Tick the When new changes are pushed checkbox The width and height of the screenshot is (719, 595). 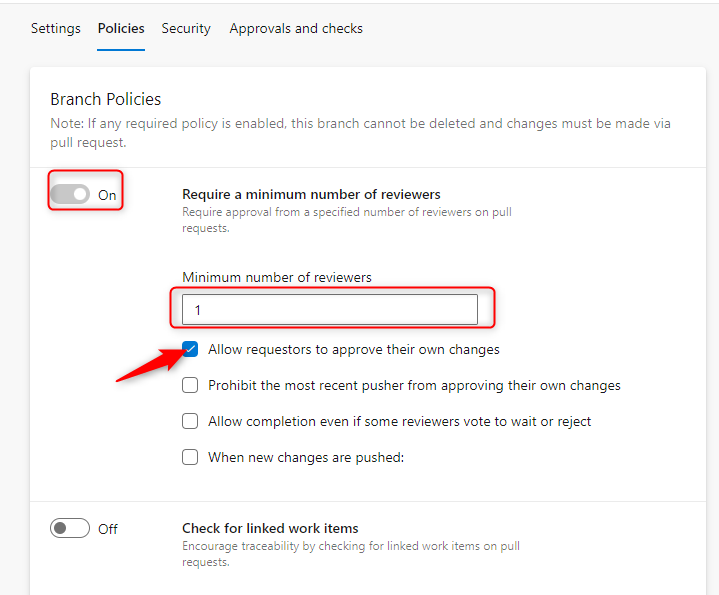click(x=190, y=457)
